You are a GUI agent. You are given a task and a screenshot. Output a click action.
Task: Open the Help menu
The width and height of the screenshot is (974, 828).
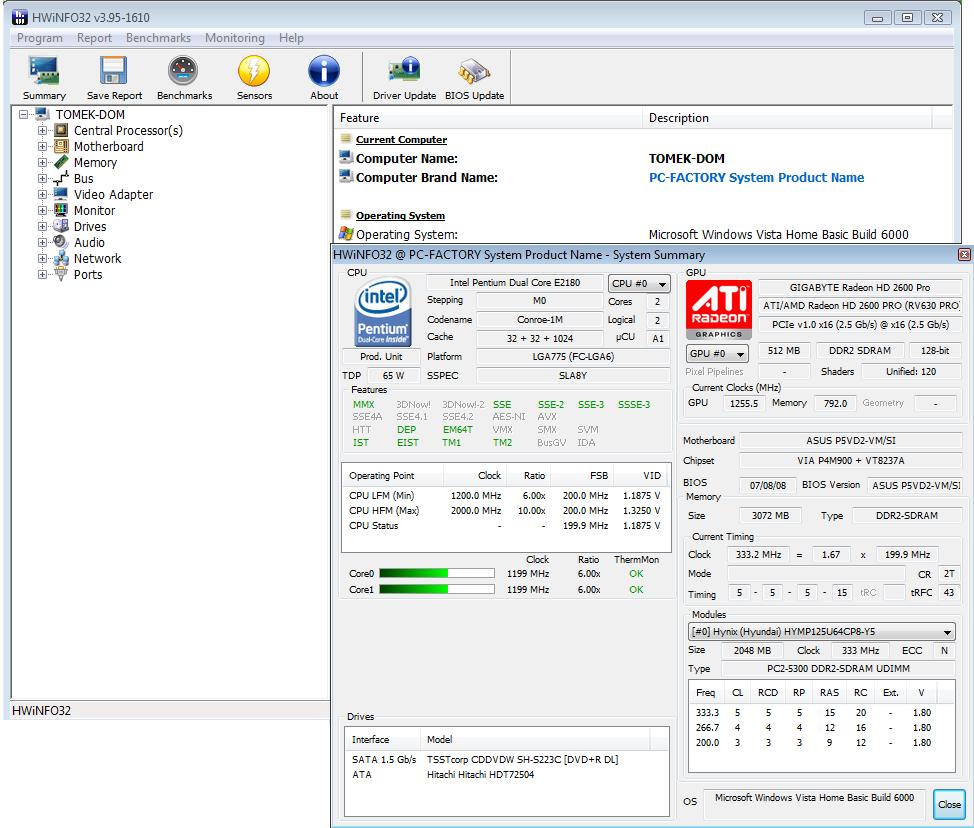[291, 38]
